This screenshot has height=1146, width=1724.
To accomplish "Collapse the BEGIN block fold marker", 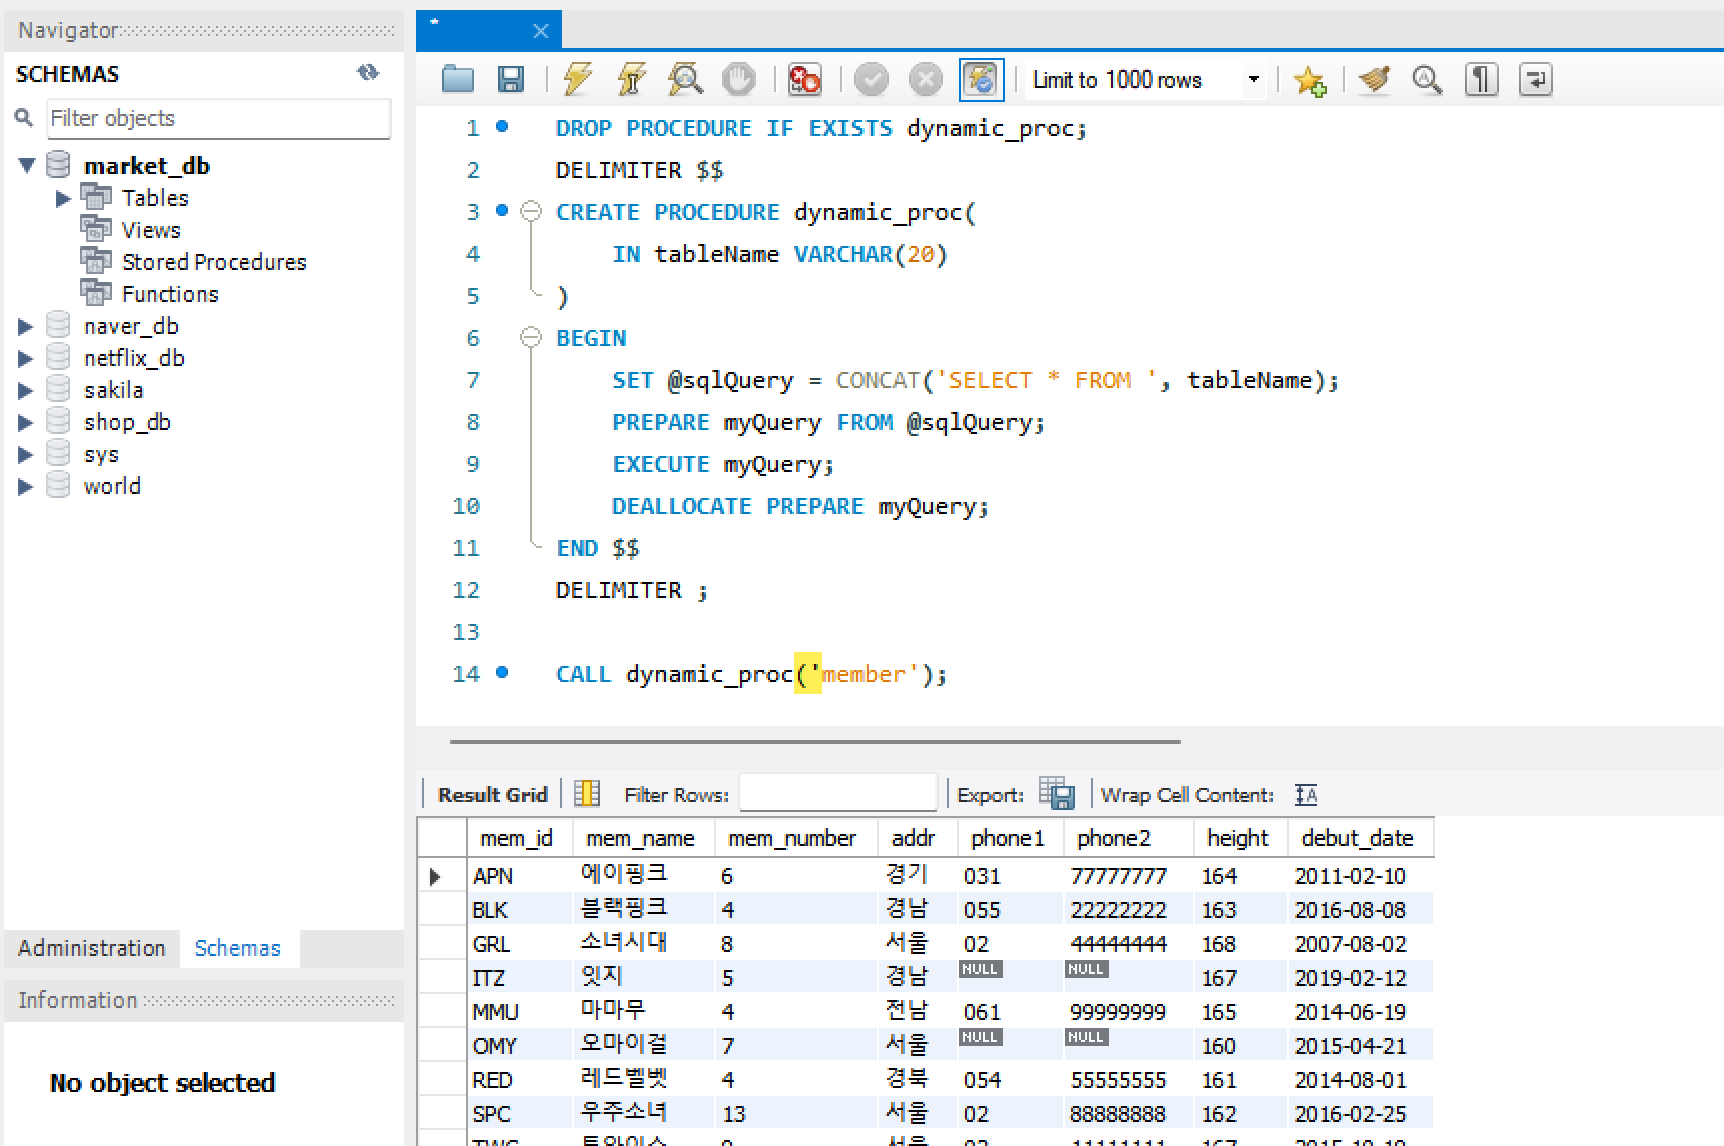I will [x=531, y=338].
